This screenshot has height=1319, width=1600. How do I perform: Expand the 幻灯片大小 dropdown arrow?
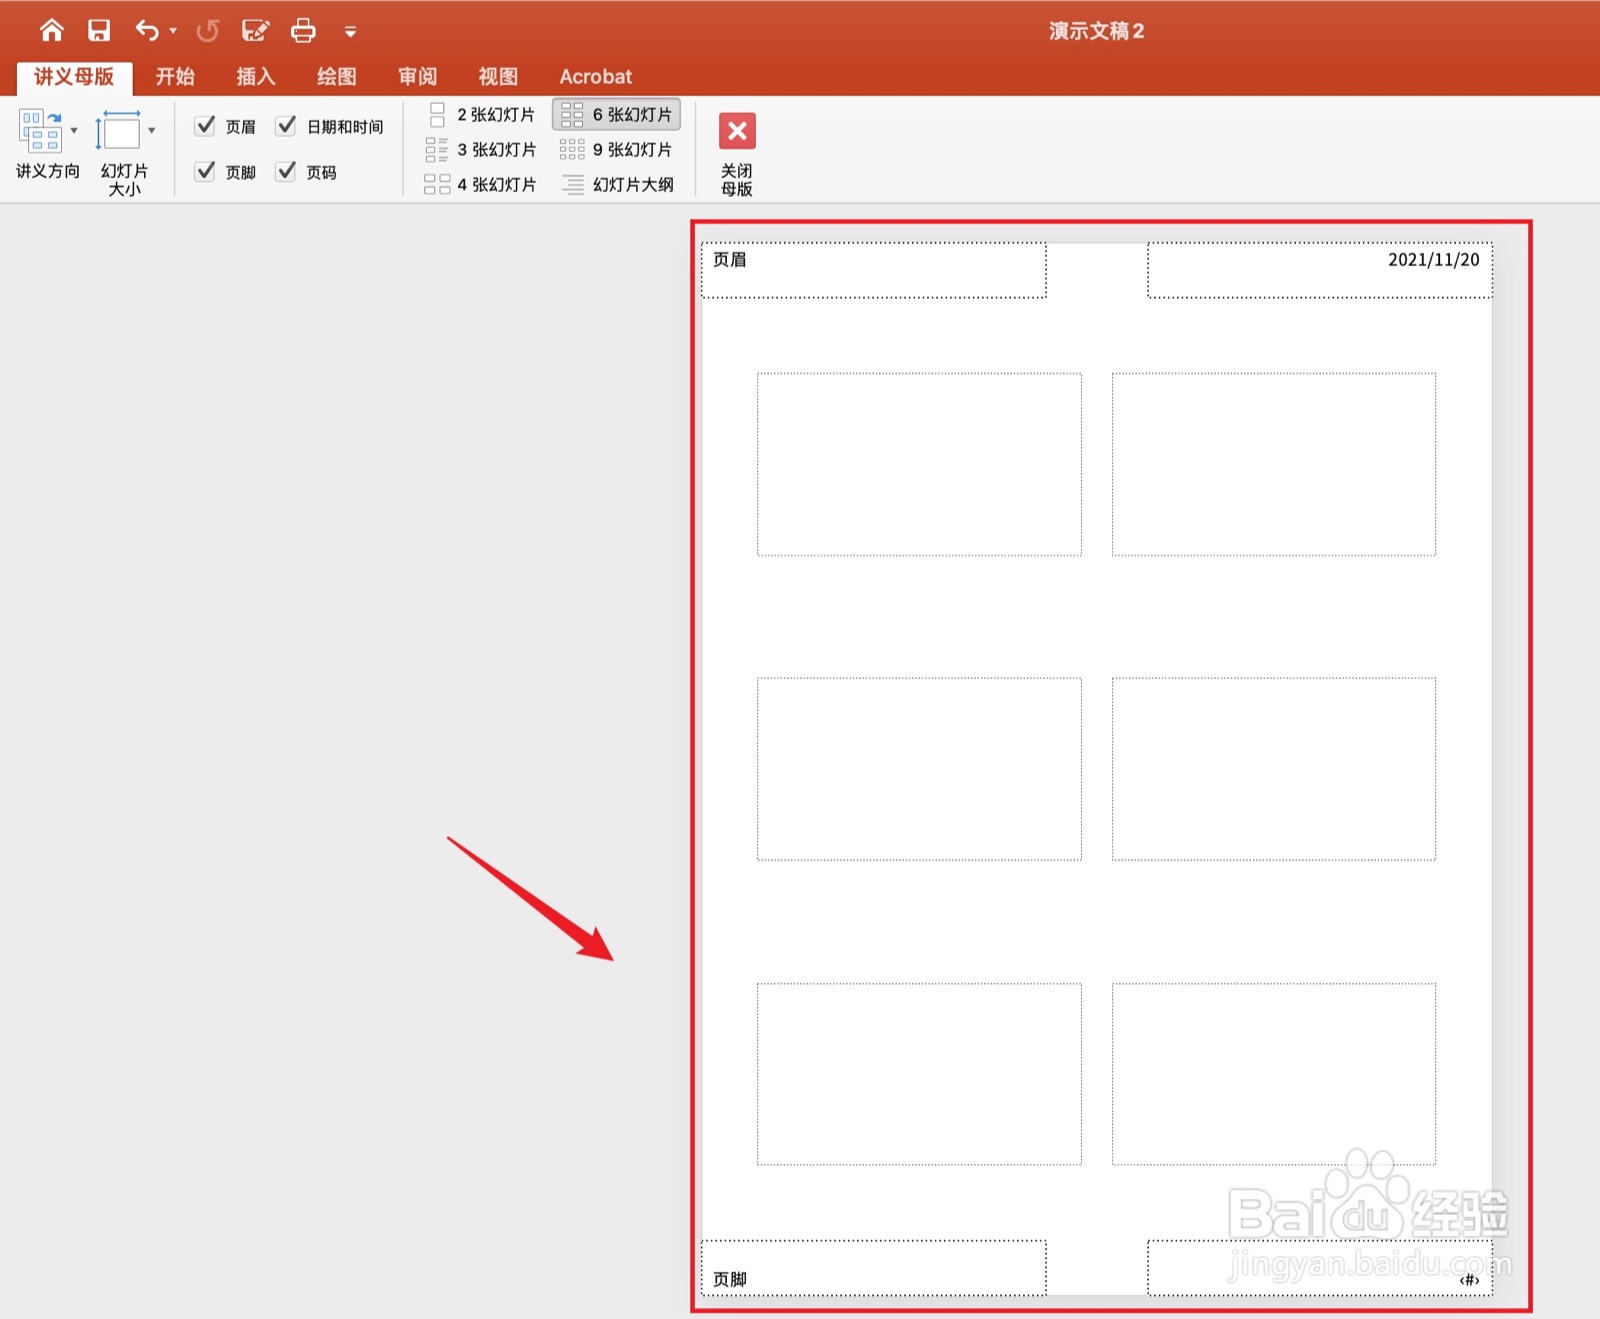click(152, 131)
